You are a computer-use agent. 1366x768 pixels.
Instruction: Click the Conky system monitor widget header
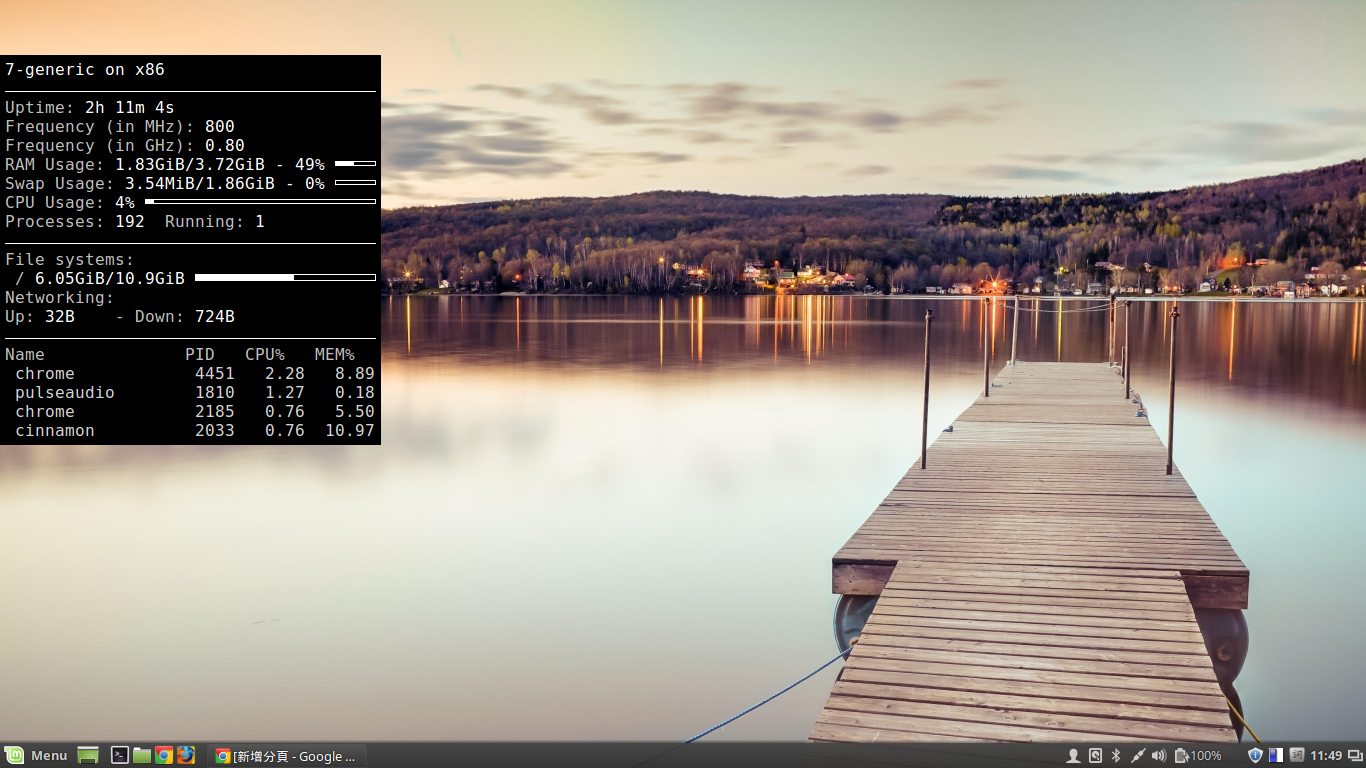(x=85, y=70)
